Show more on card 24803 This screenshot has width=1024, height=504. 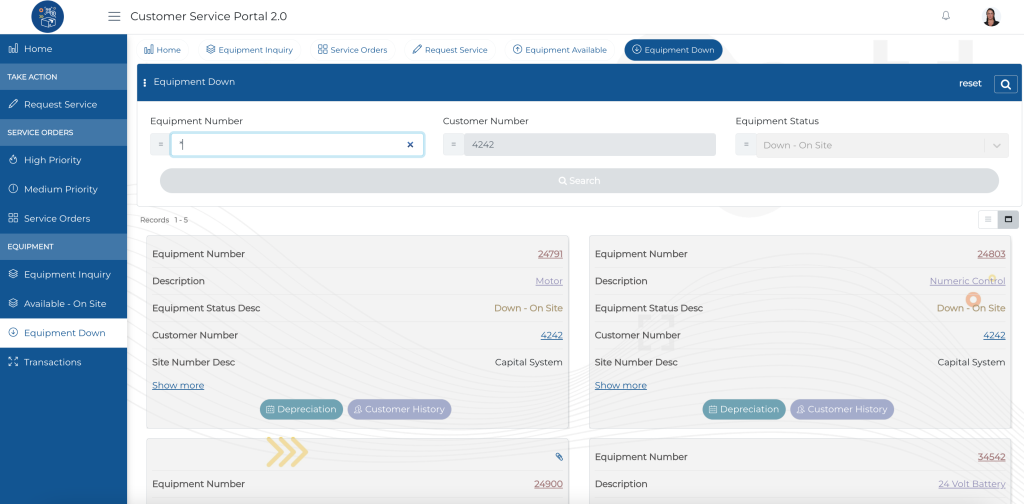(x=621, y=386)
